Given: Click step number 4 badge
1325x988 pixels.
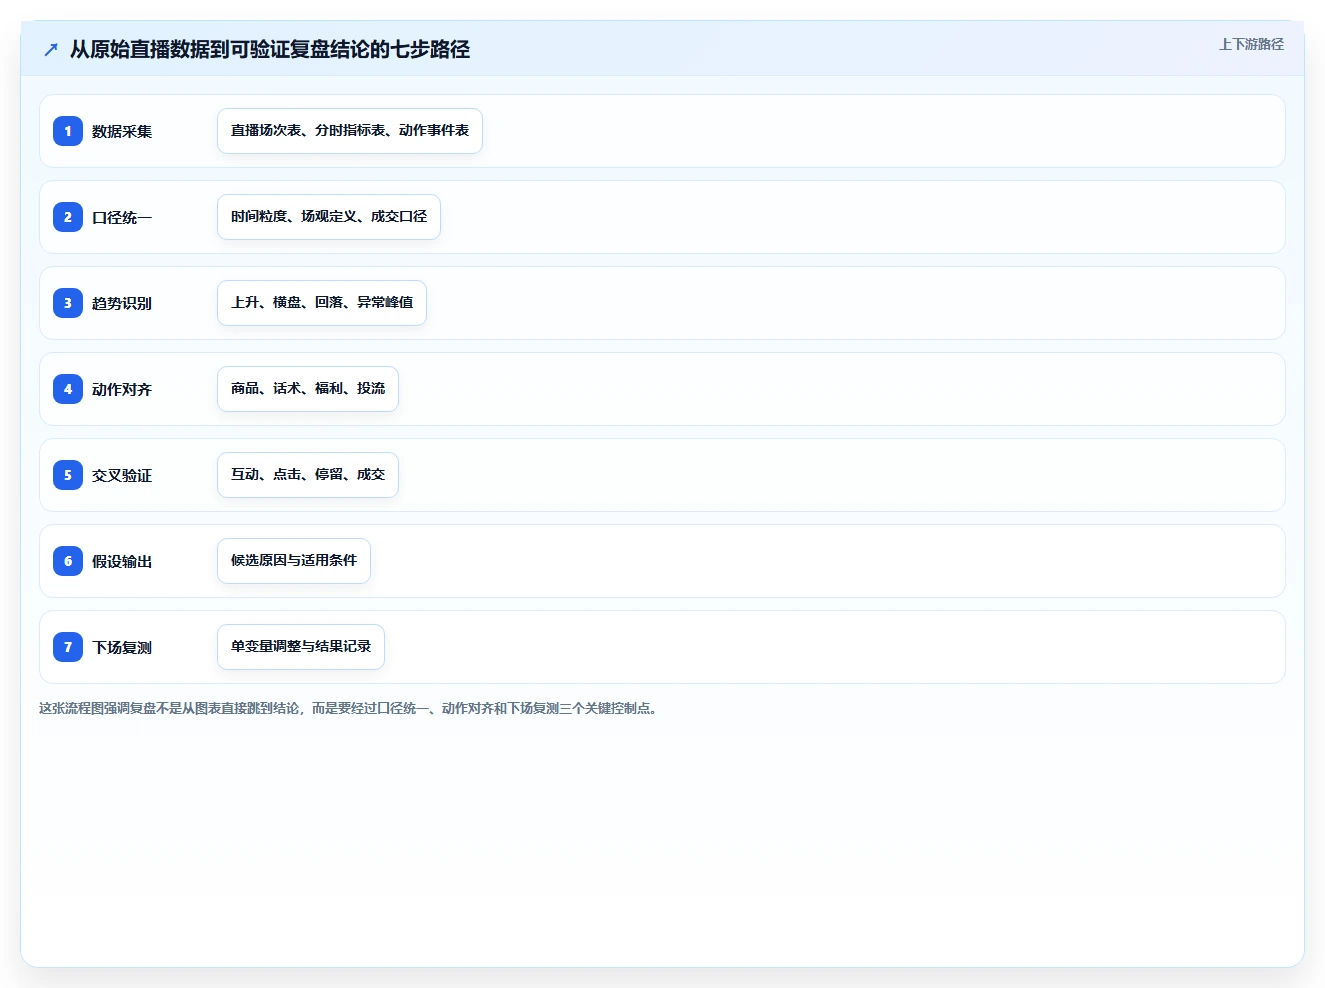Looking at the screenshot, I should [x=68, y=389].
